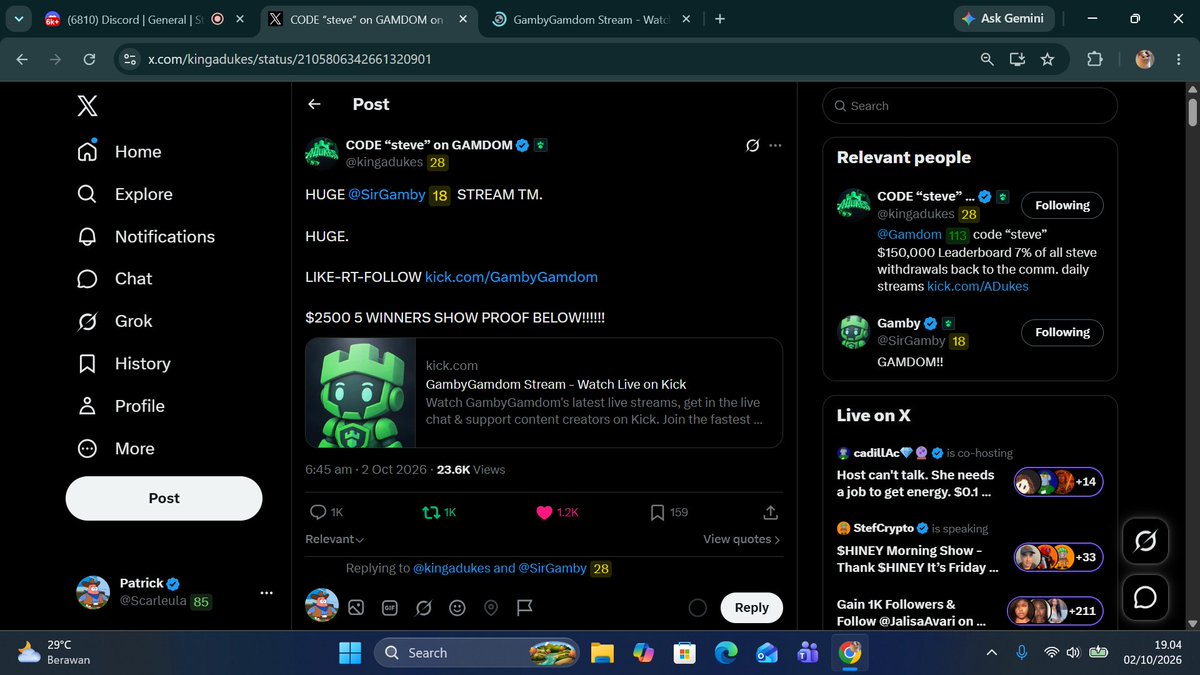Click kingadukes profile avatar on the post
Image resolution: width=1200 pixels, height=675 pixels.
(x=322, y=153)
